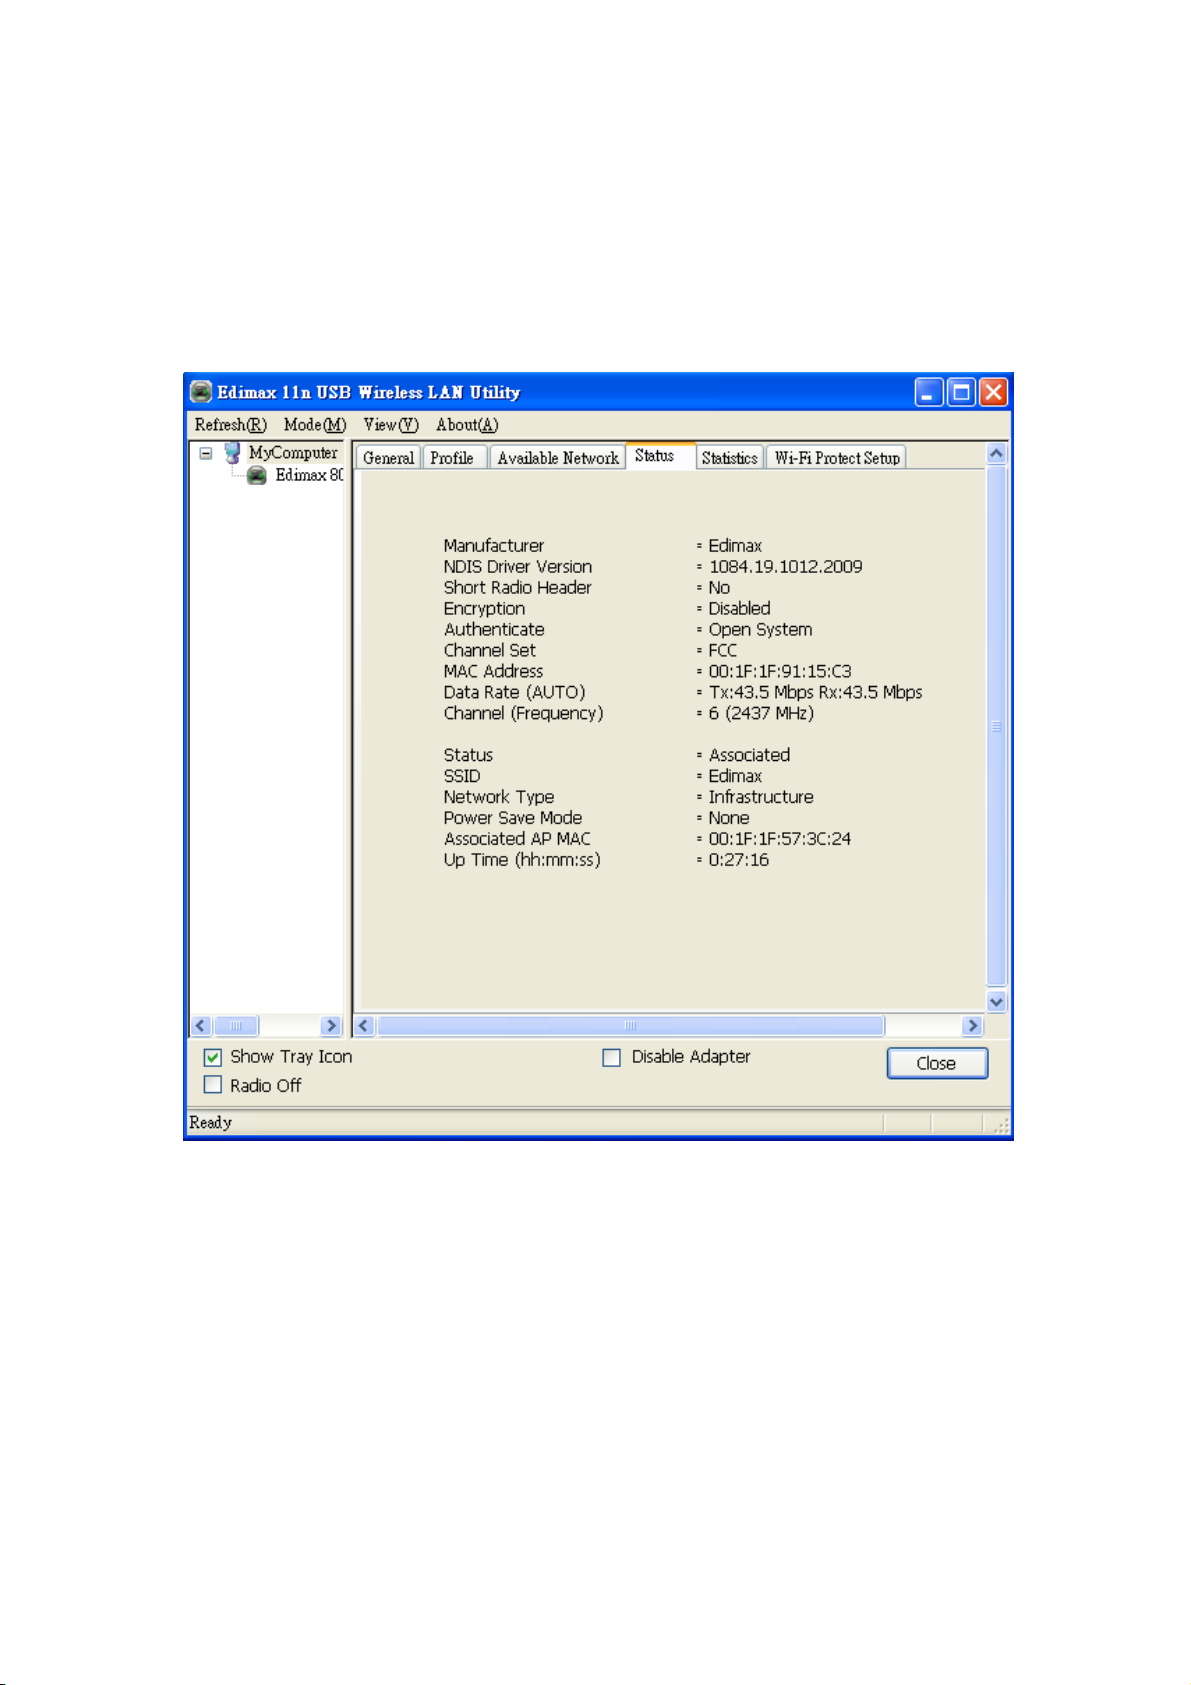Minimize the Edimax utility window
The image size is (1191, 1685).
click(x=929, y=392)
